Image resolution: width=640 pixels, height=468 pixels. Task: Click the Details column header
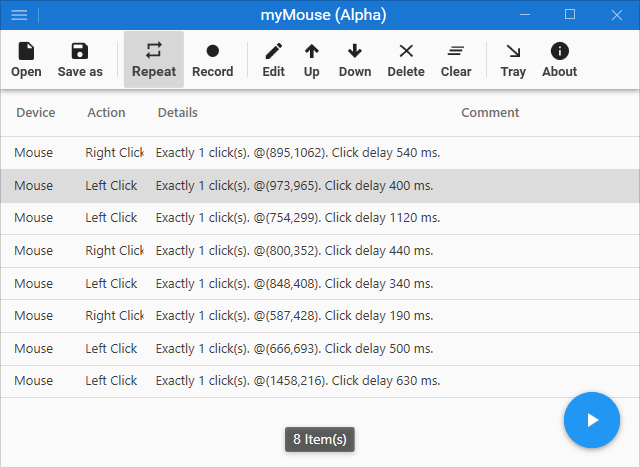pos(178,113)
